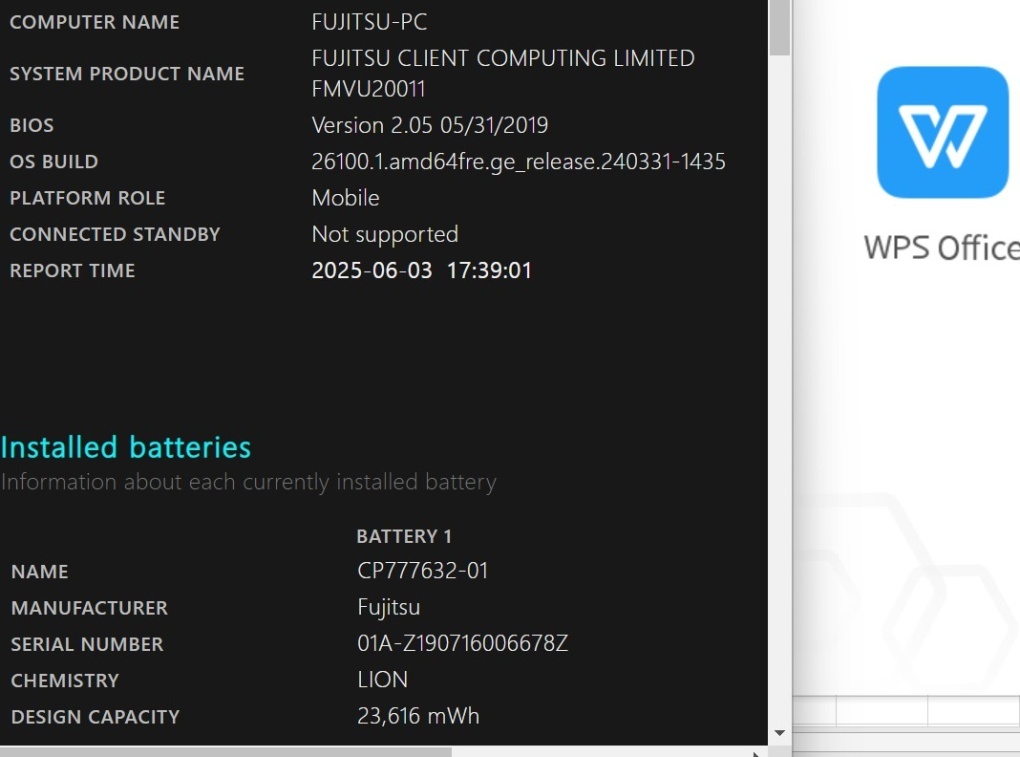Click the "CONNECTED STANDBY" label
This screenshot has height=757, width=1020.
pos(114,234)
